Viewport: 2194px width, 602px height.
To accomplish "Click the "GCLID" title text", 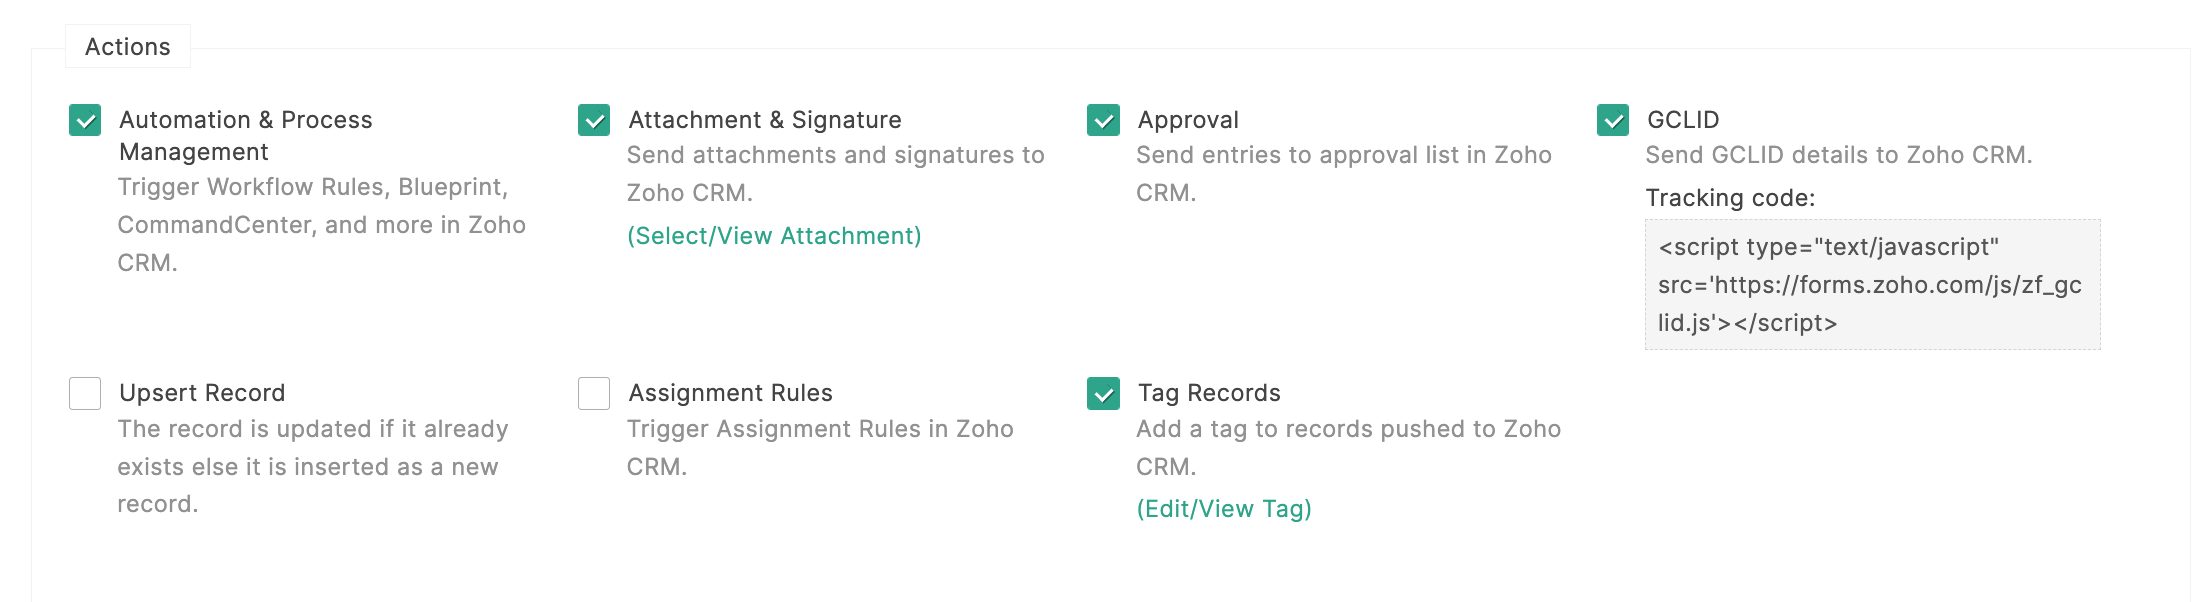I will tap(1683, 120).
